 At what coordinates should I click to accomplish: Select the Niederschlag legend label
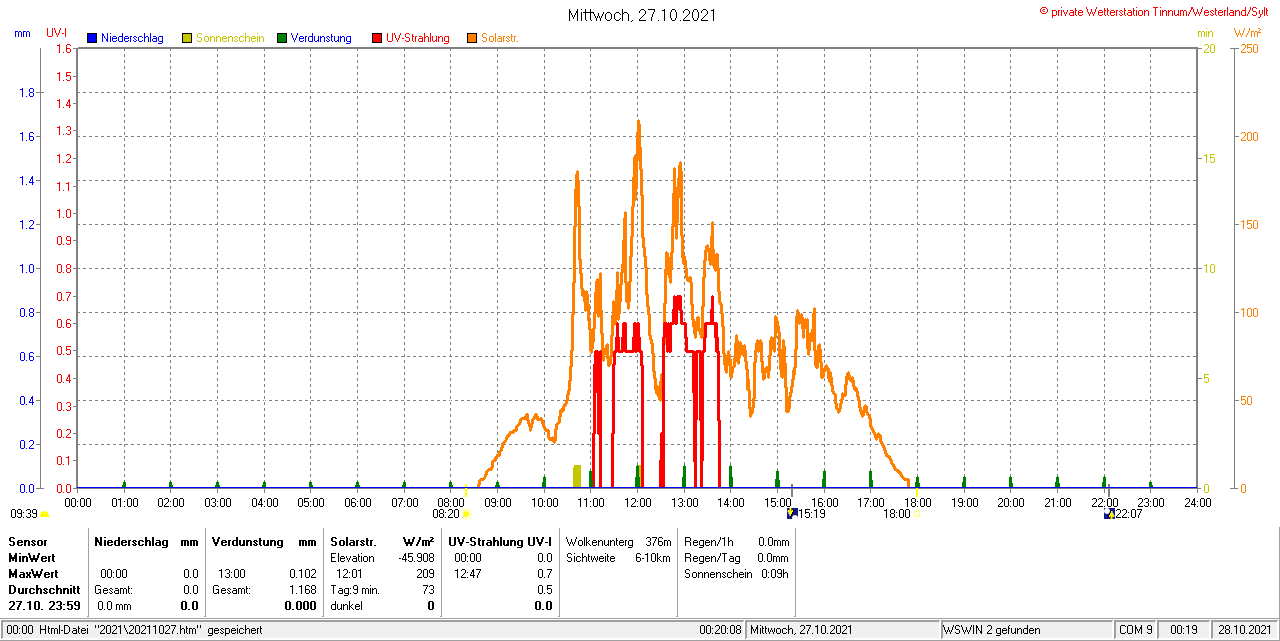(132, 38)
